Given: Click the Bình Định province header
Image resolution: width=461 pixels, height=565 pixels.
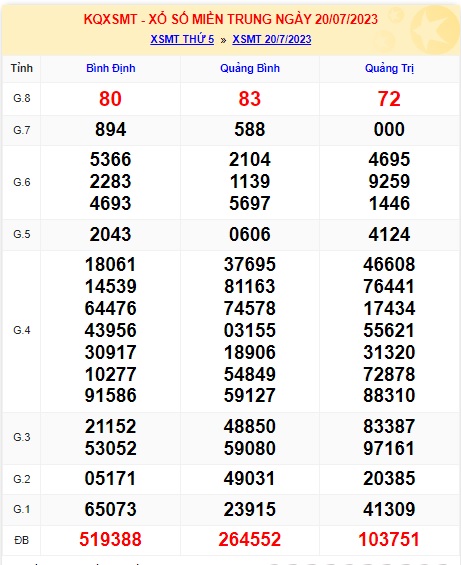Looking at the screenshot, I should click(111, 68).
